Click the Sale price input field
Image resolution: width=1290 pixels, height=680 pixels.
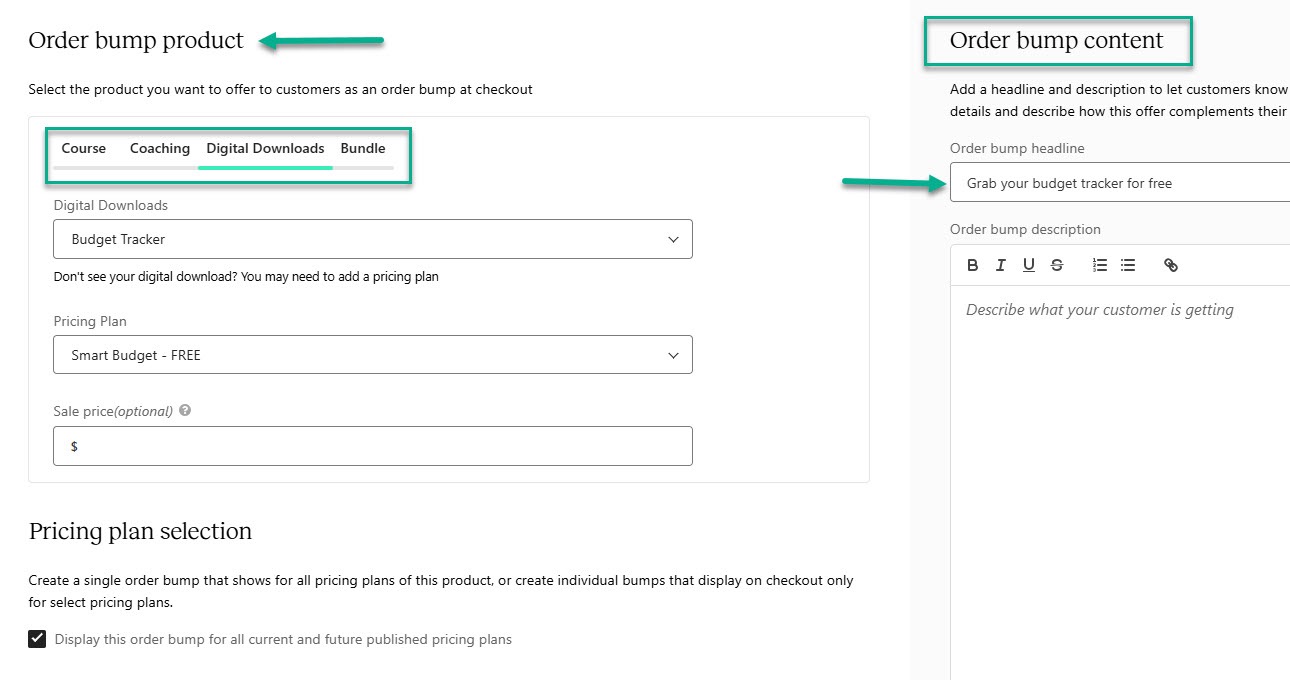coord(373,446)
